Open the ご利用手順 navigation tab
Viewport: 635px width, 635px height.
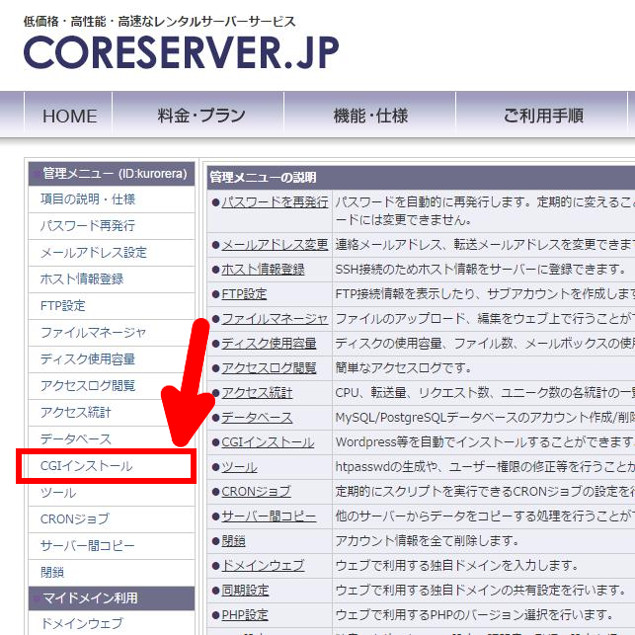tap(543, 116)
